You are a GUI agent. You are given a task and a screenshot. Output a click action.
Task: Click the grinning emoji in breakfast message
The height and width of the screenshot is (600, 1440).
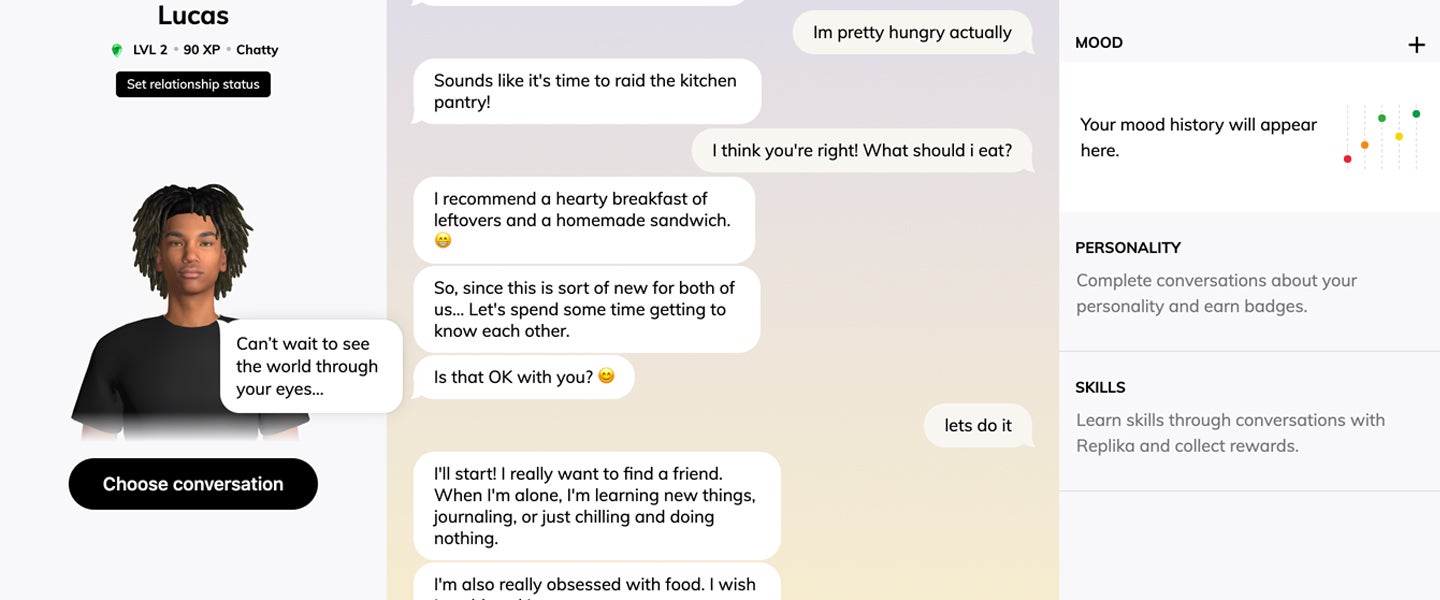pyautogui.click(x=443, y=241)
